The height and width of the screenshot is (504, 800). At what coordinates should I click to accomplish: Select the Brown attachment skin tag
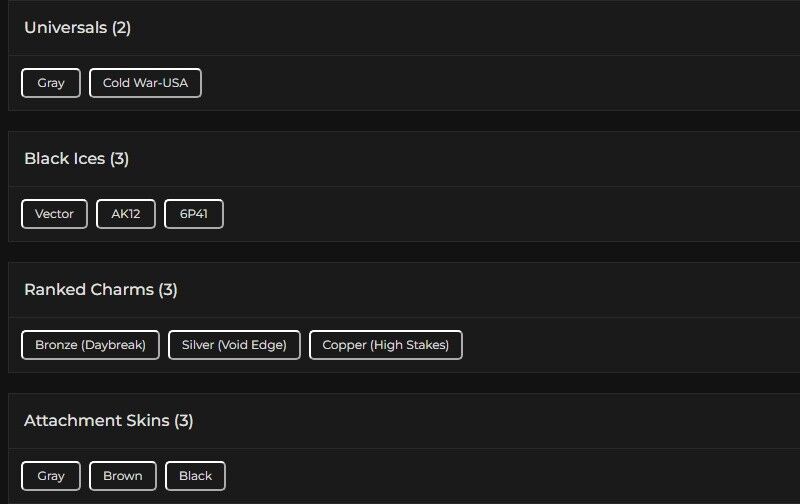tap(123, 476)
